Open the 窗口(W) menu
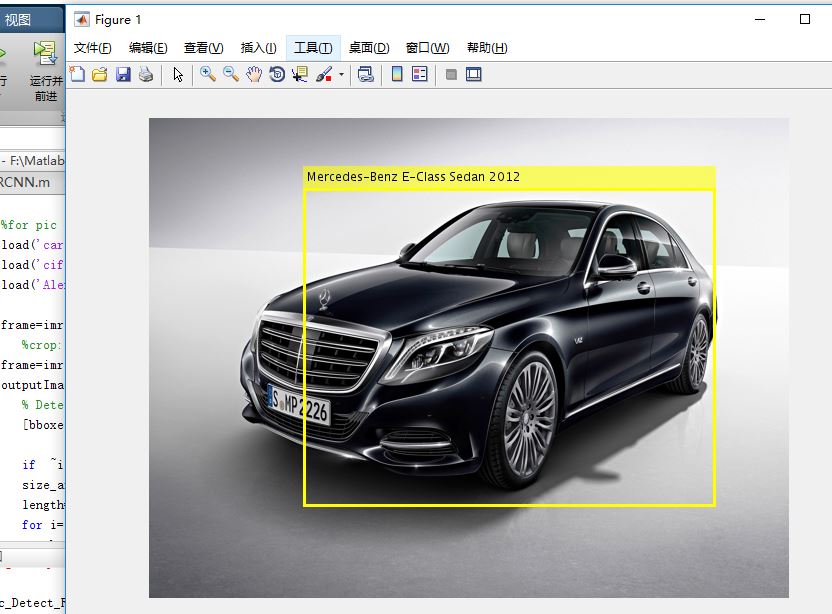832x614 pixels. point(427,48)
